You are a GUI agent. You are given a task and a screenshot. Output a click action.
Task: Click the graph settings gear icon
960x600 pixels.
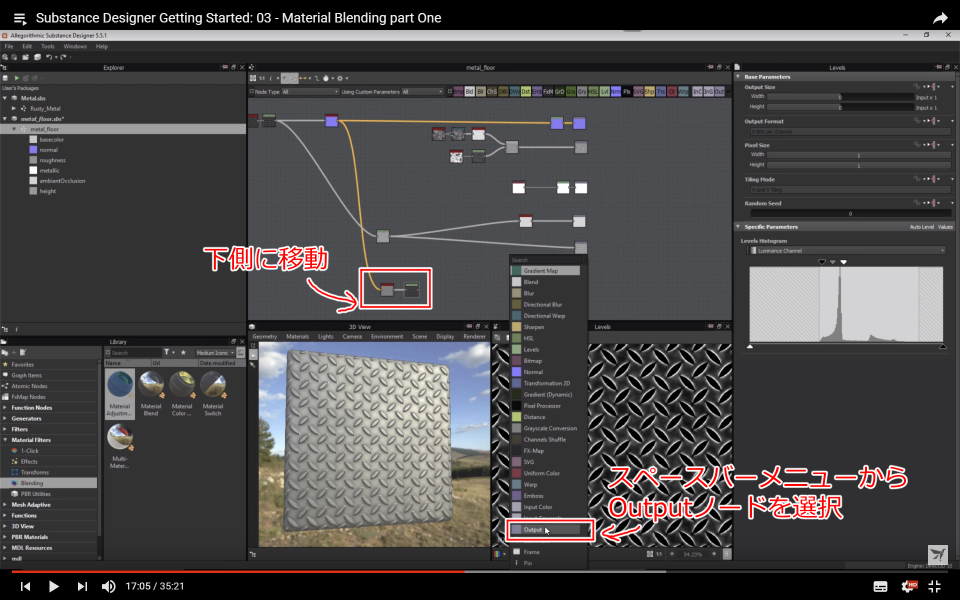pos(340,78)
